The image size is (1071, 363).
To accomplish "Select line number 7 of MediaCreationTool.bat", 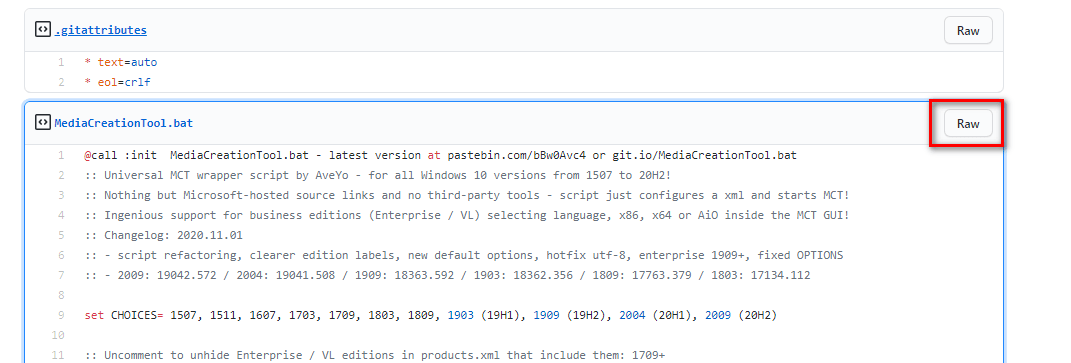I will tap(61, 275).
